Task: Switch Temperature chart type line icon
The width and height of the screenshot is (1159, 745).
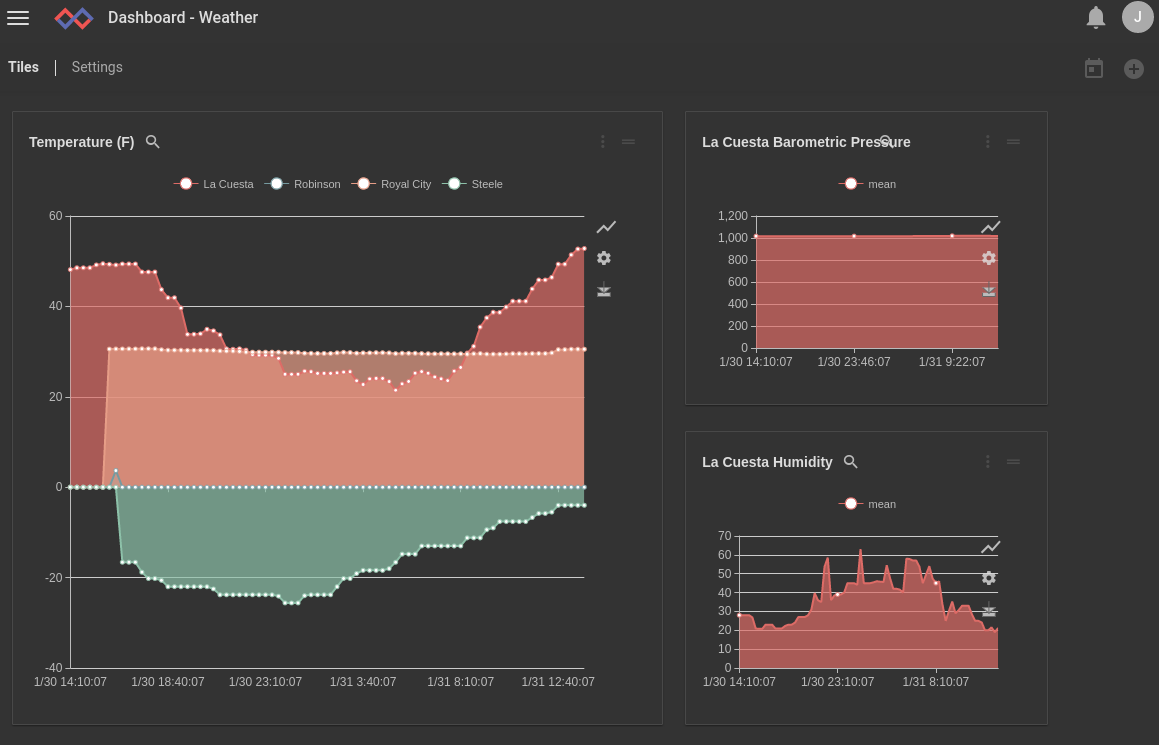Action: click(x=606, y=227)
